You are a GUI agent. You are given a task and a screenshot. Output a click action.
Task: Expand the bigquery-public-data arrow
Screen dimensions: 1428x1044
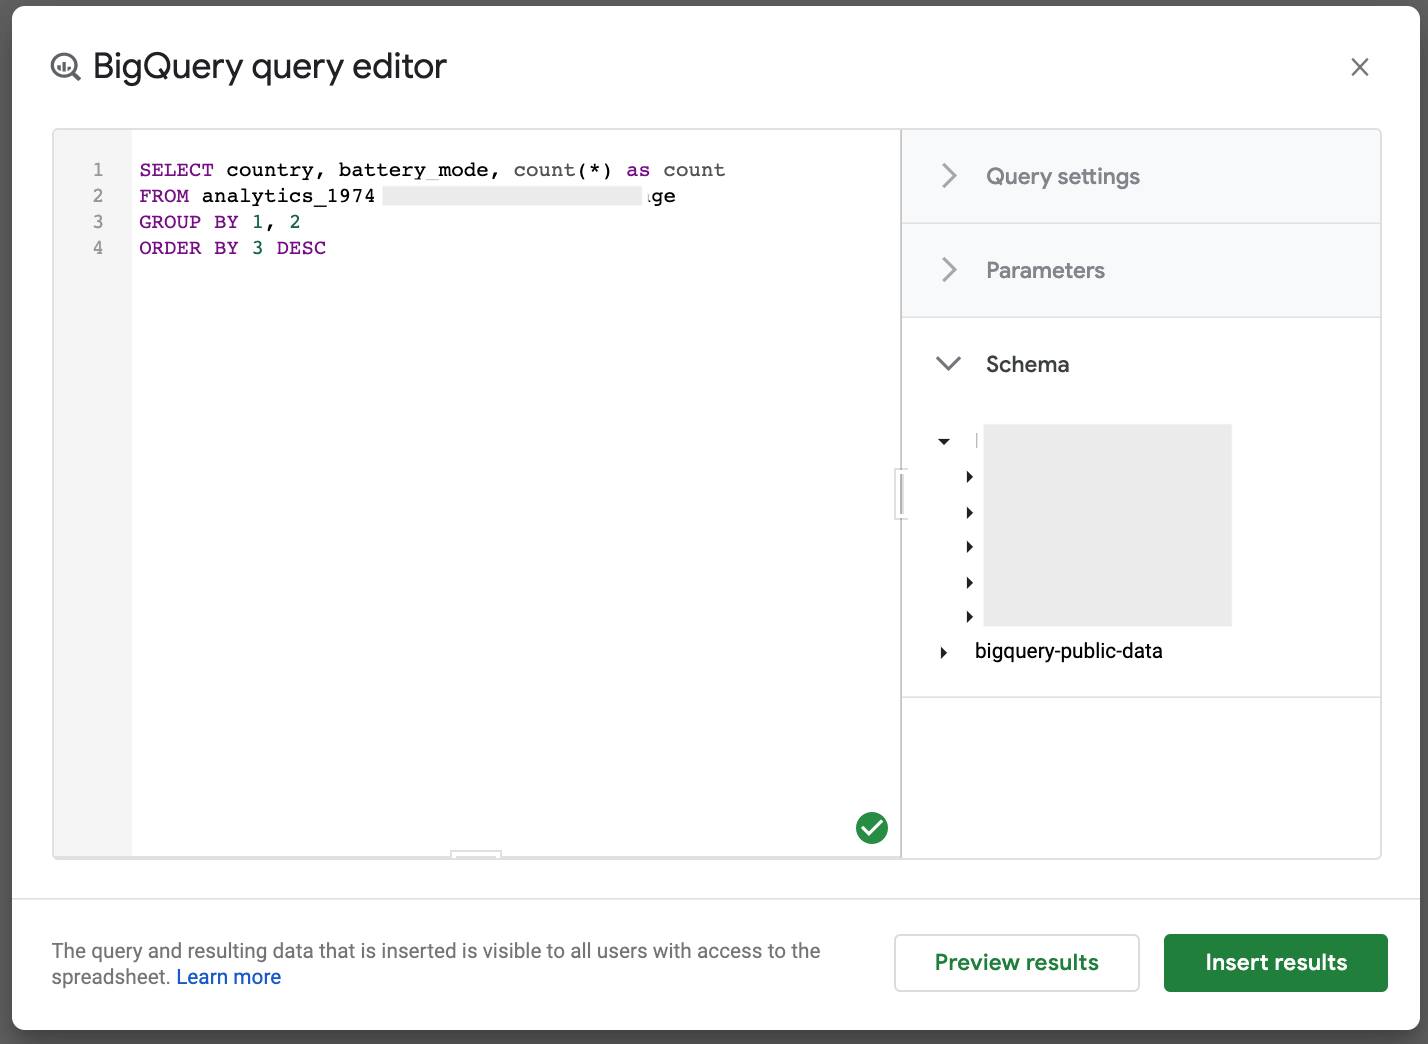click(x=944, y=653)
